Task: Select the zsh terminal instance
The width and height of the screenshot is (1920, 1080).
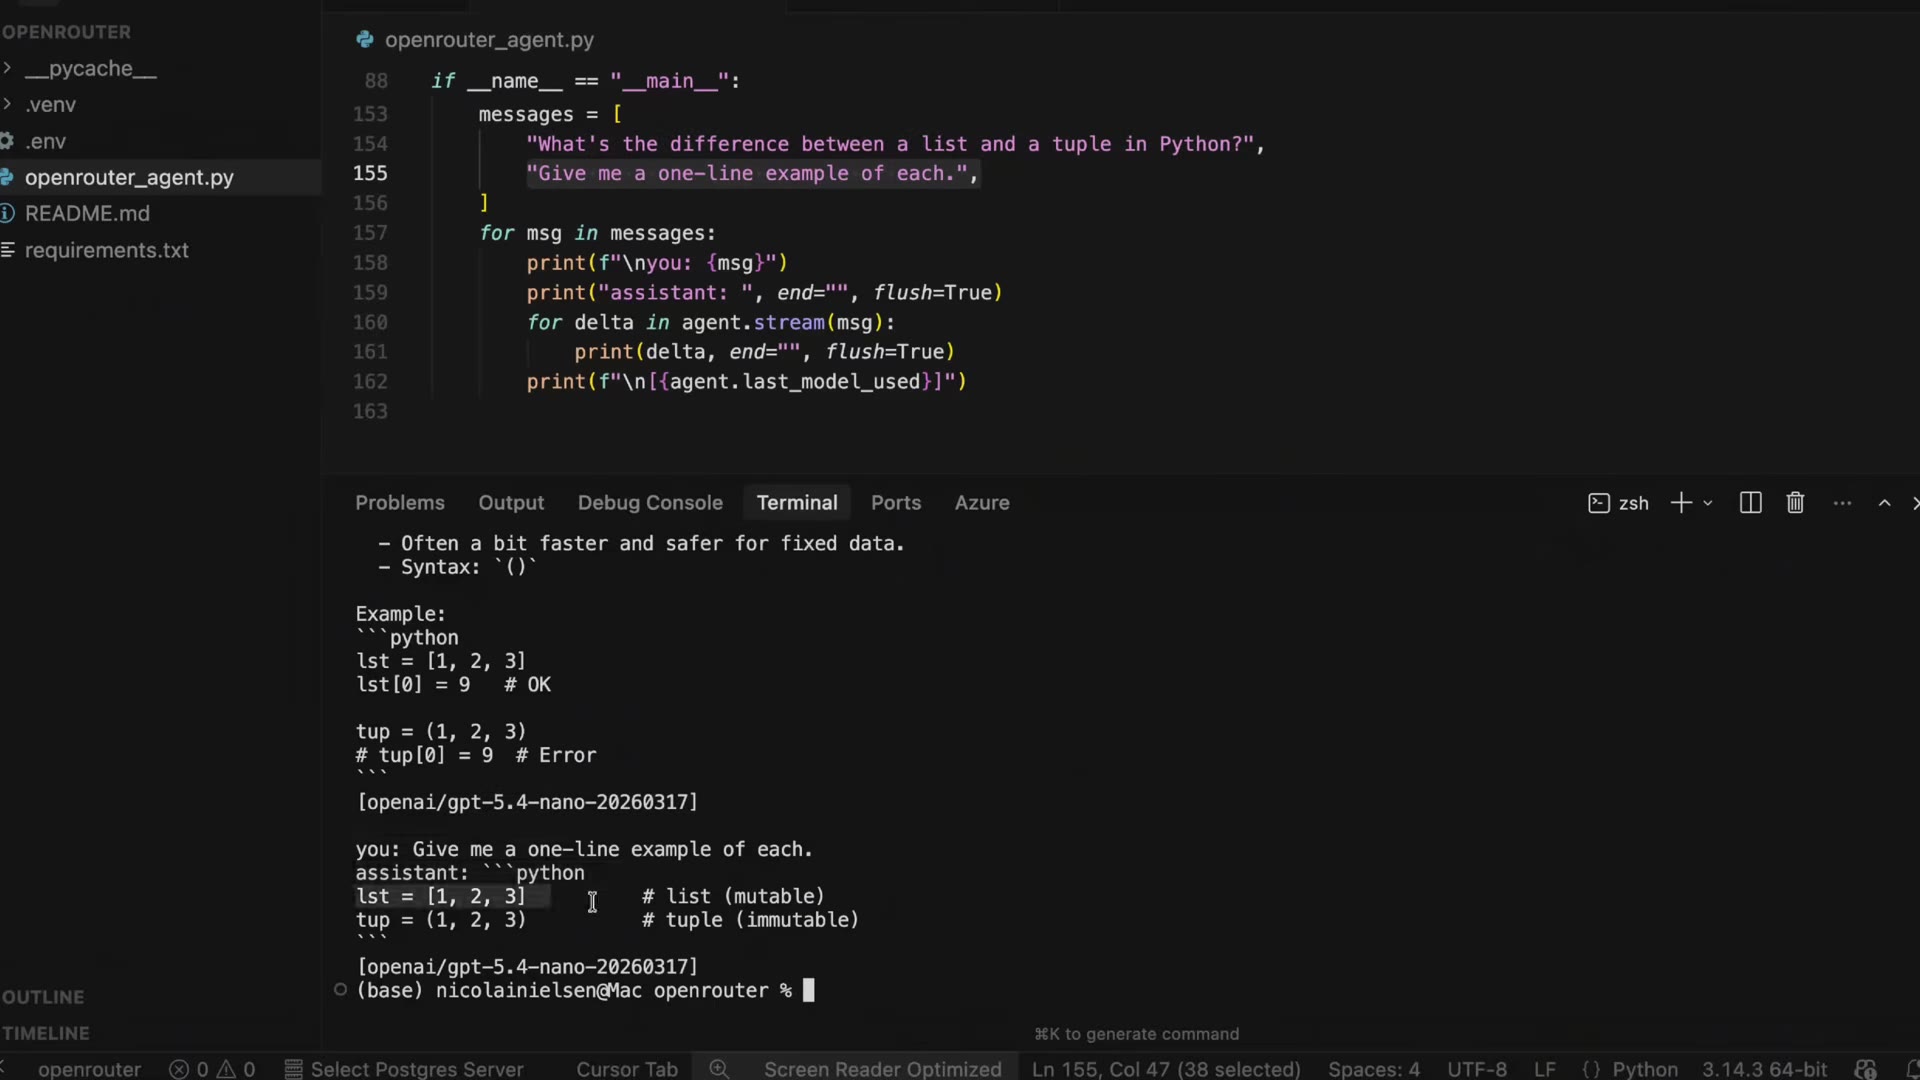Action: click(x=1618, y=503)
